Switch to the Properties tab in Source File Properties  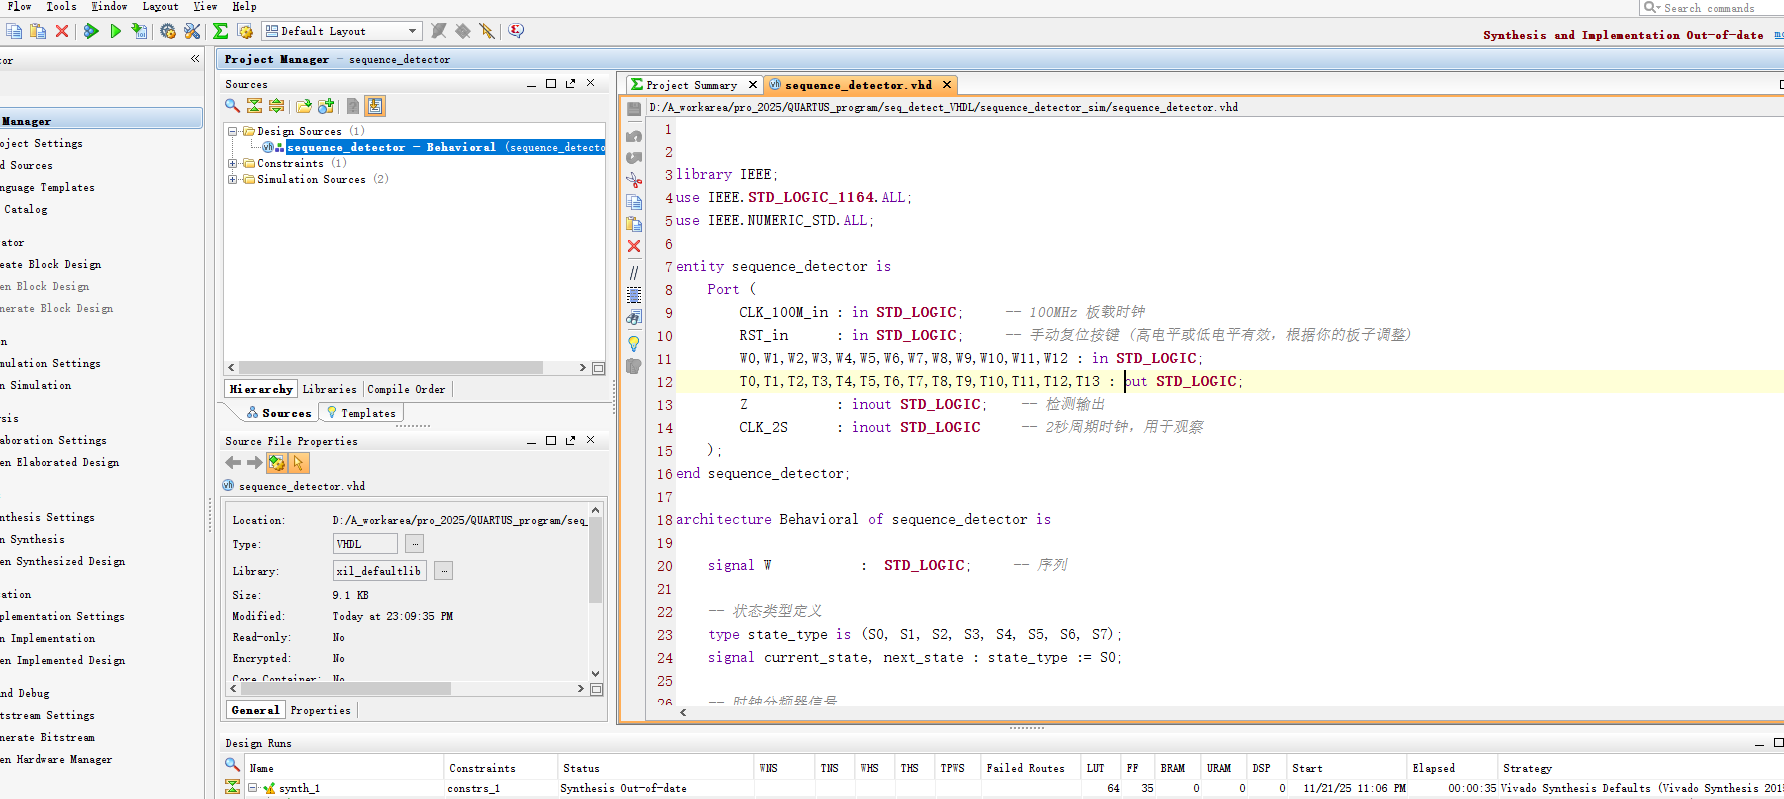click(321, 711)
